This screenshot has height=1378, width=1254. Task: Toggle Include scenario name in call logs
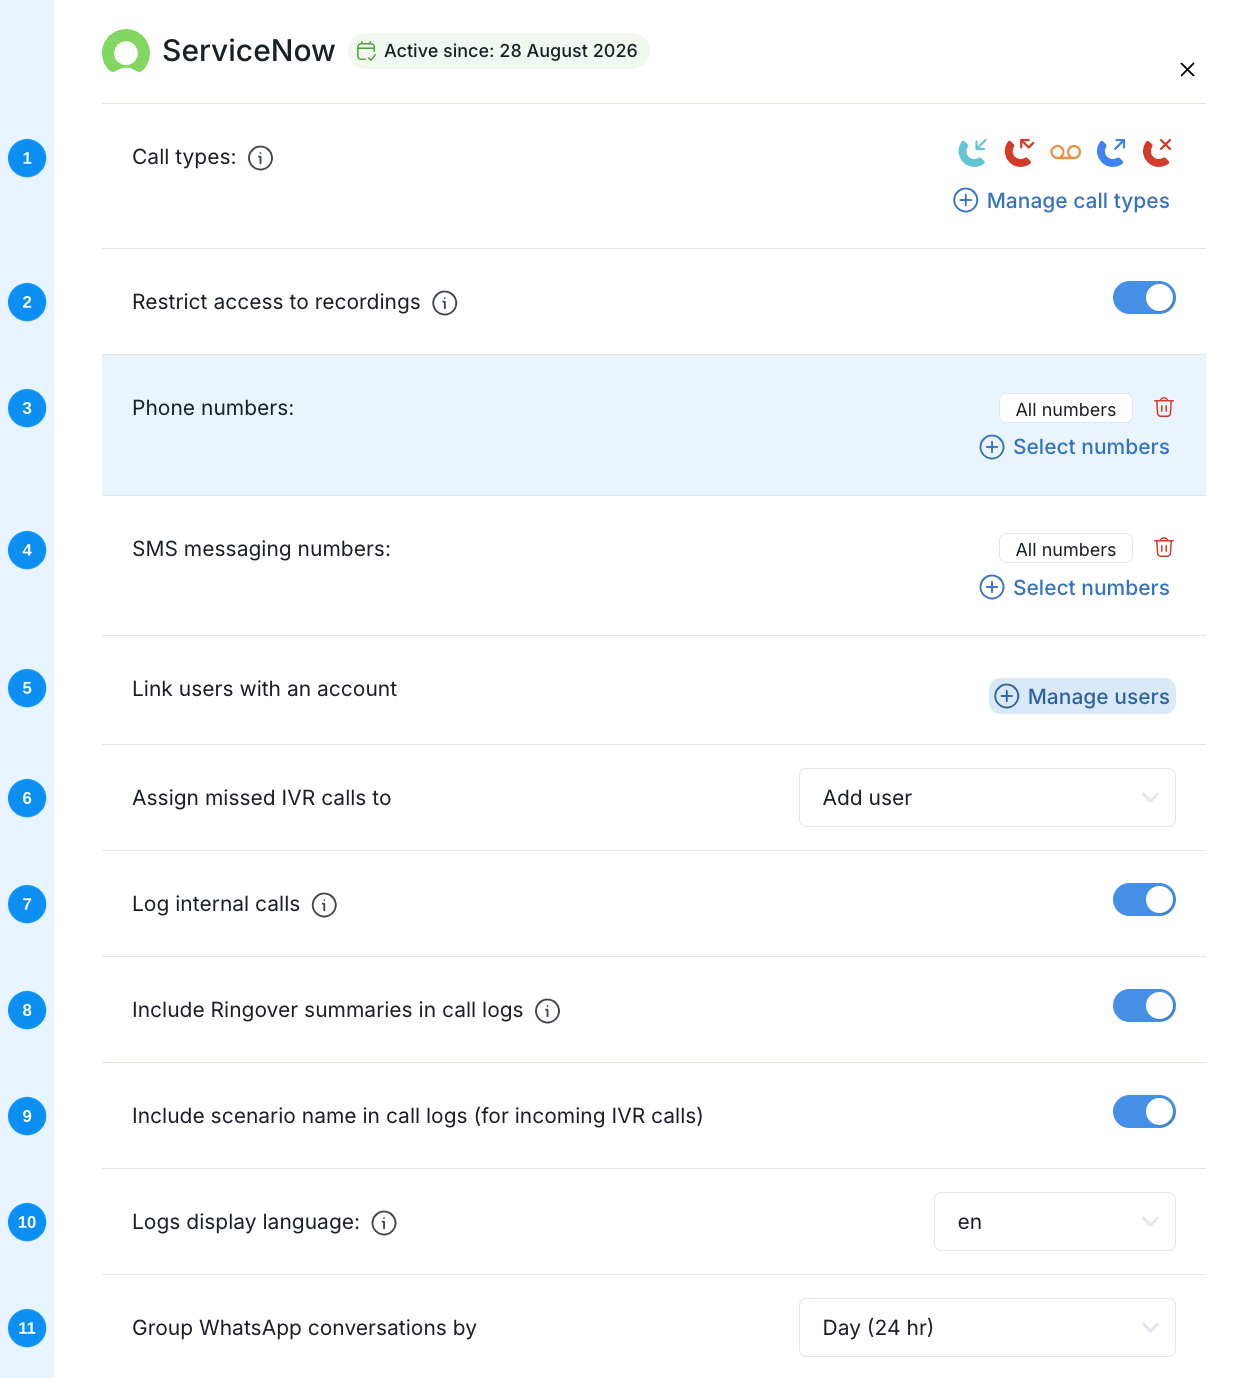click(1144, 1112)
